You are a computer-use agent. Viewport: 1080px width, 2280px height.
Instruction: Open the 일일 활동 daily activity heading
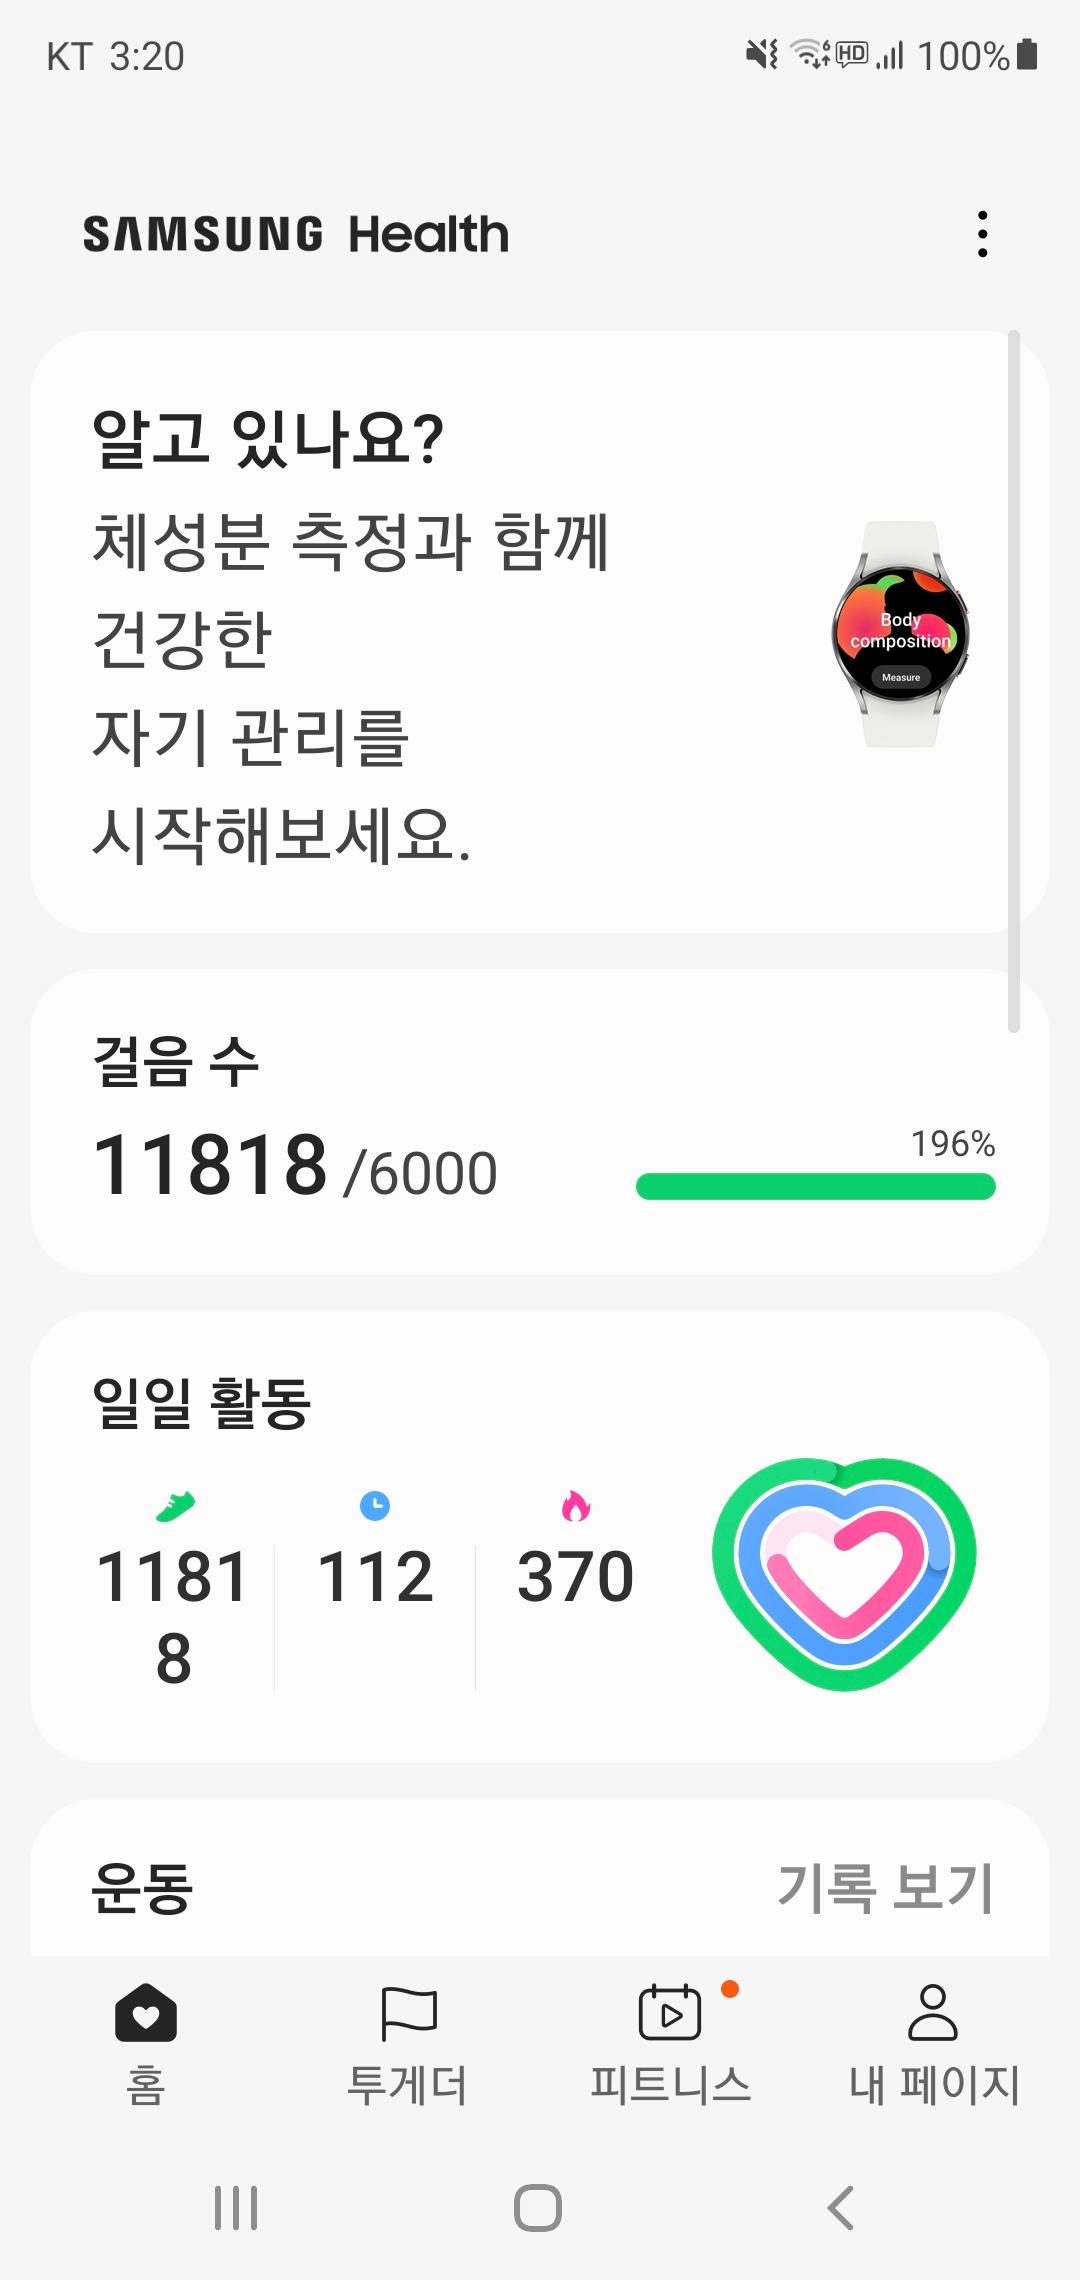tap(201, 1402)
